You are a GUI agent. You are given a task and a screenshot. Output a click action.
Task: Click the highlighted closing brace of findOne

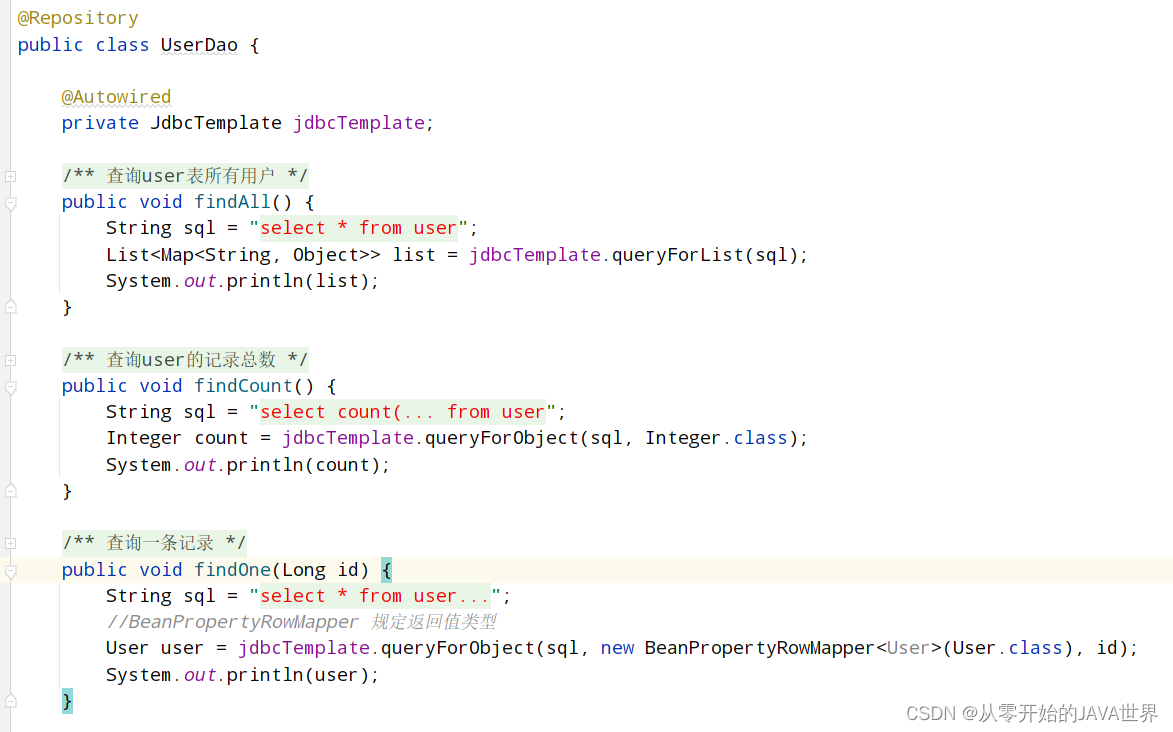67,700
